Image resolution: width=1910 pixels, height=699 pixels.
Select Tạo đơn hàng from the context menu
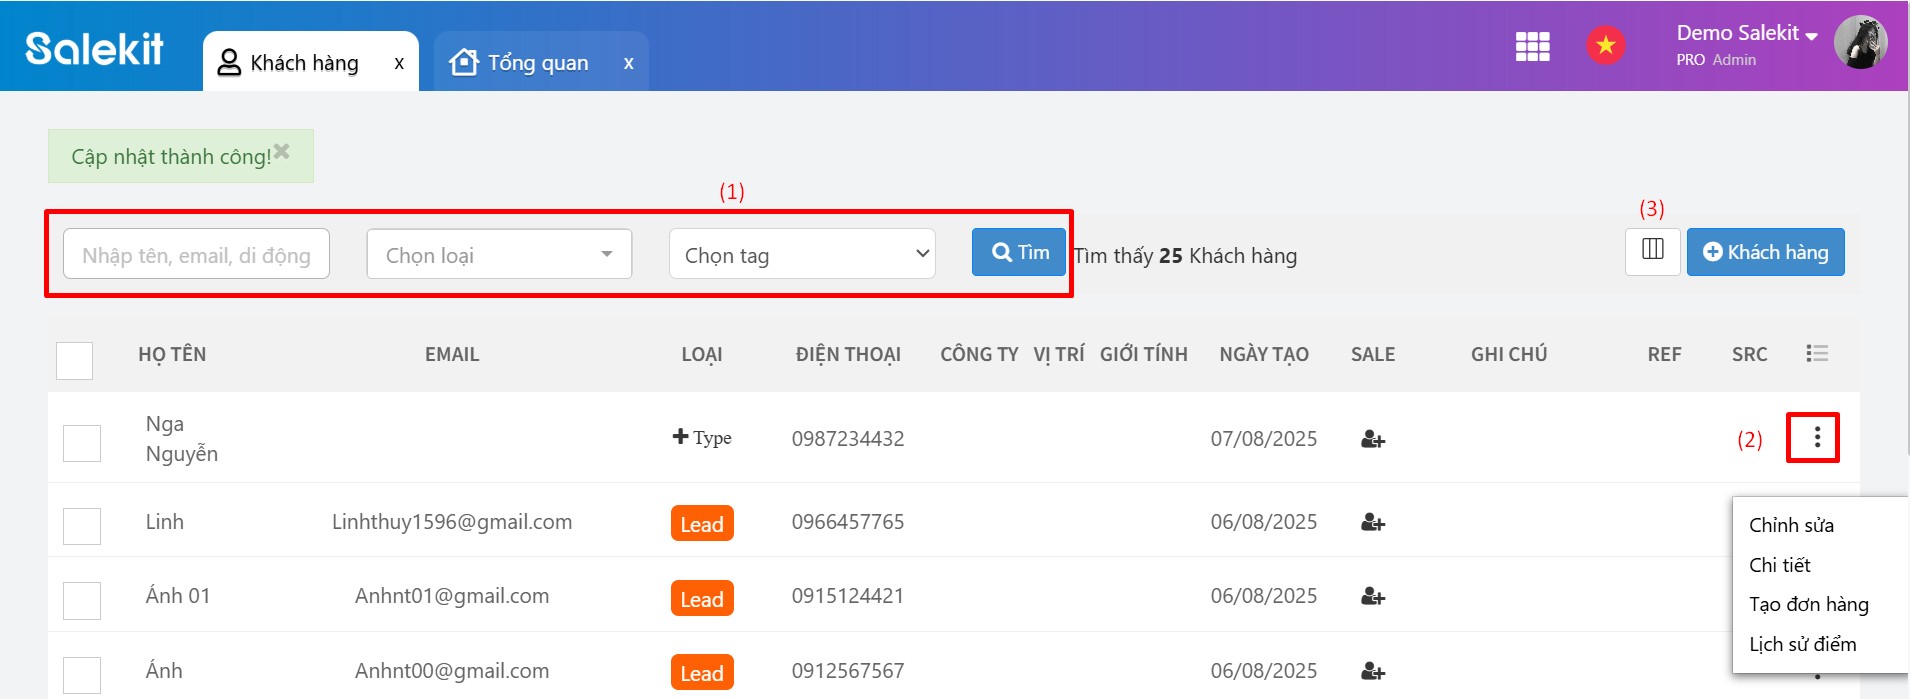pyautogui.click(x=1808, y=604)
